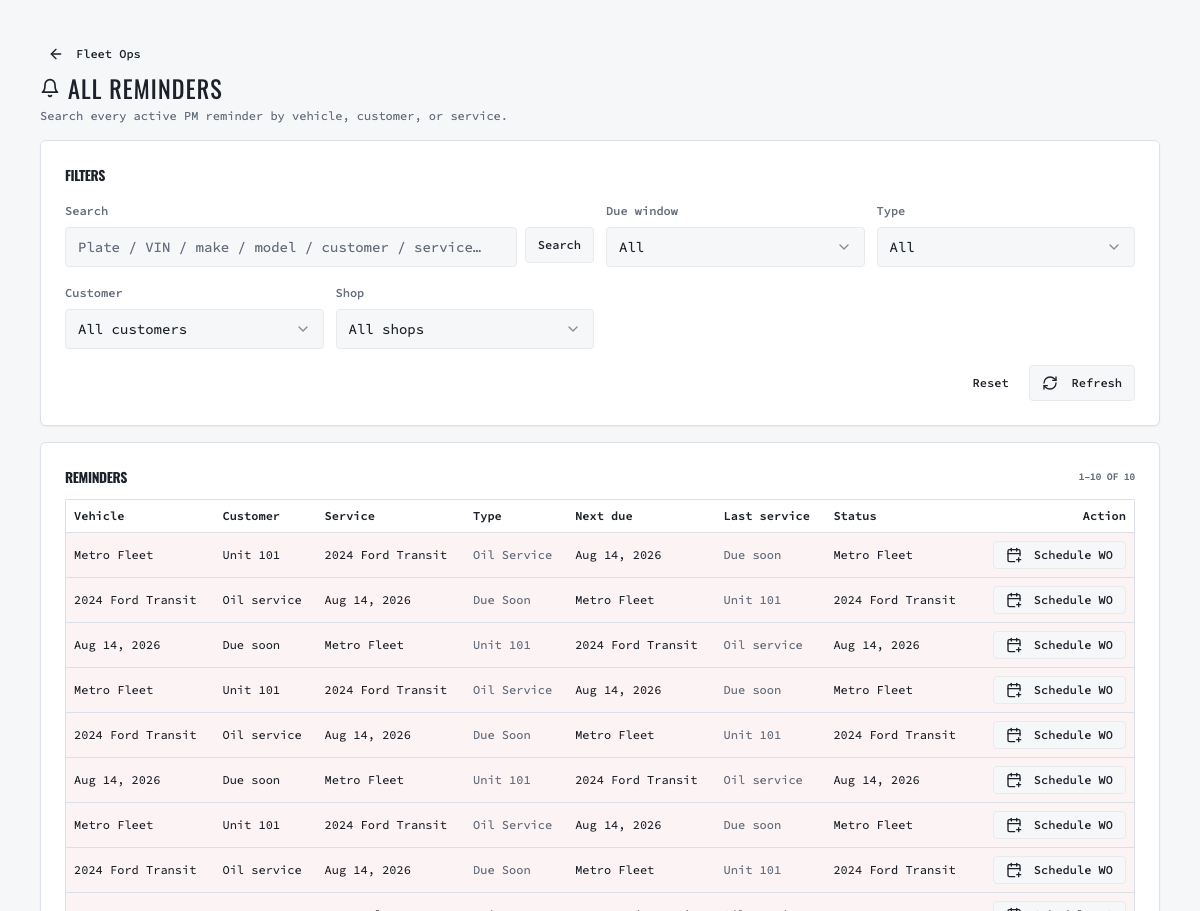This screenshot has height=911, width=1200.
Task: Click the Vehicle column header
Action: pos(99,516)
